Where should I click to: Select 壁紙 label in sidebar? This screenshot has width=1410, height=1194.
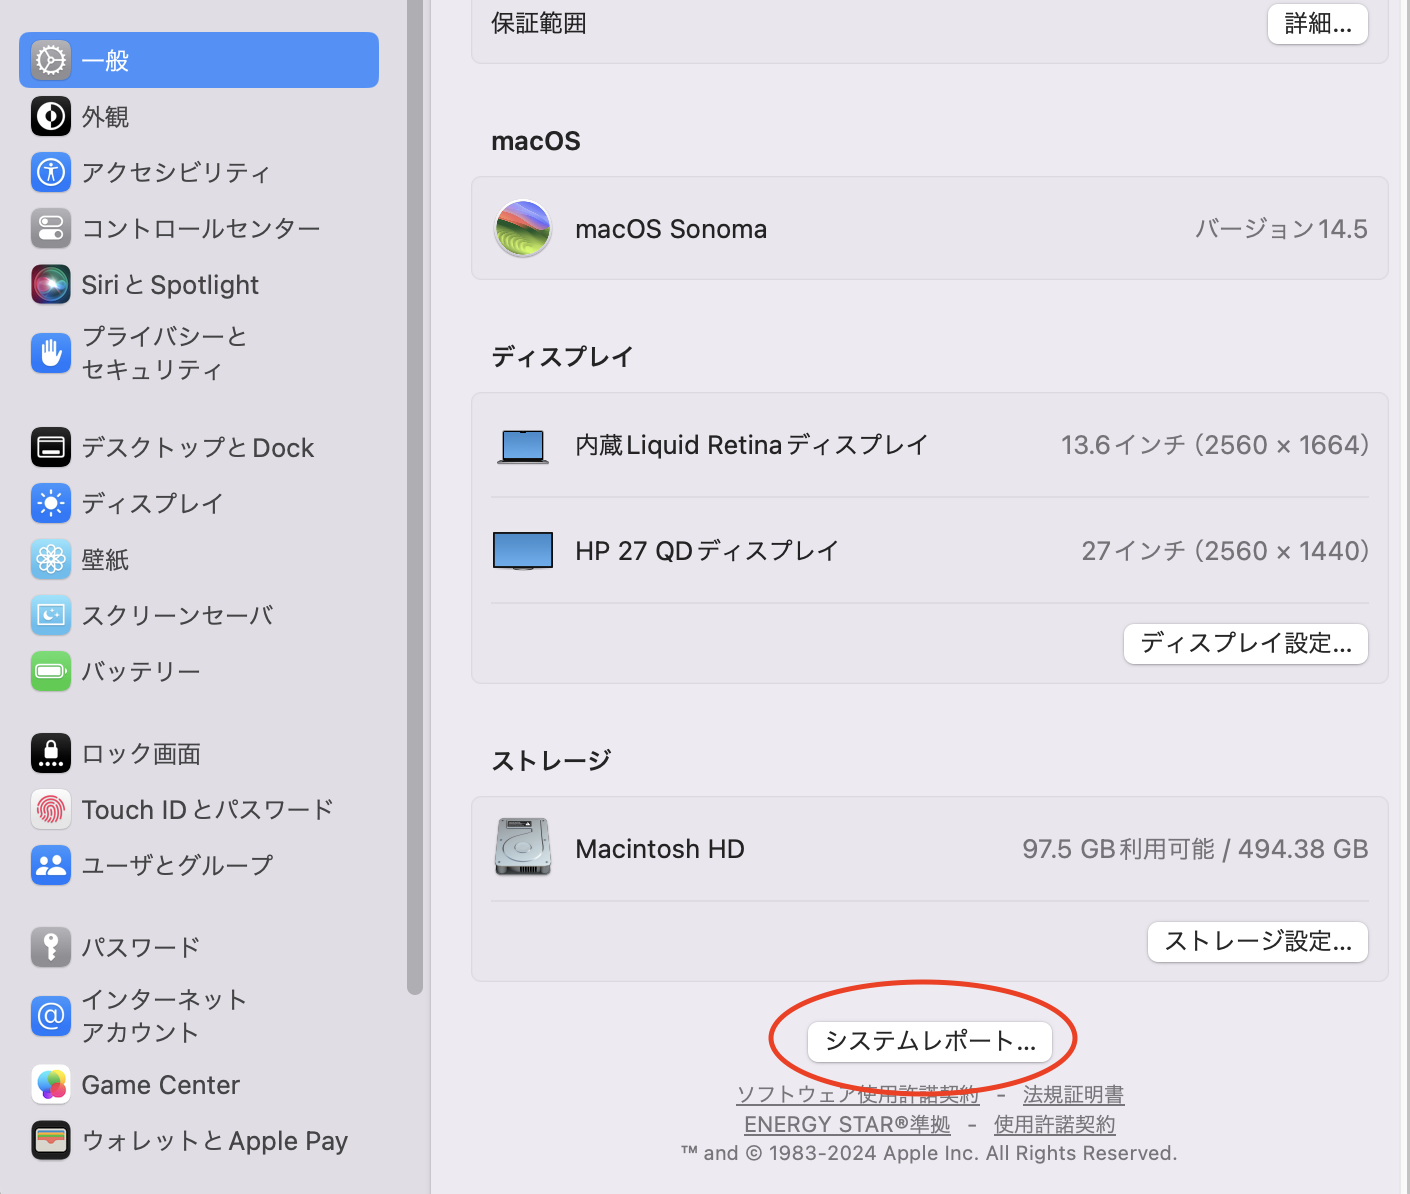pyautogui.click(x=105, y=559)
